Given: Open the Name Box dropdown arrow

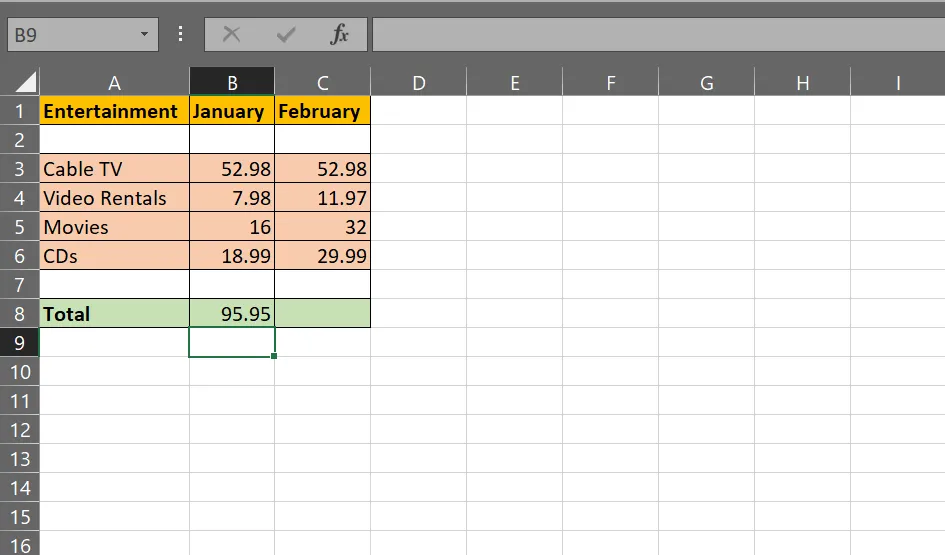Looking at the screenshot, I should coord(144,34).
